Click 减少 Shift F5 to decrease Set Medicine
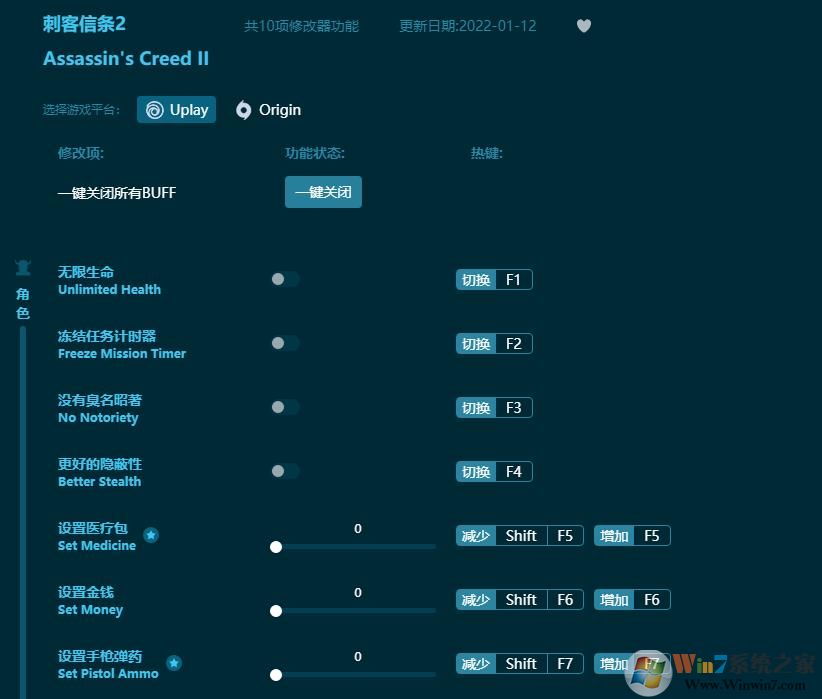Screen dimensions: 822x699 pos(519,535)
